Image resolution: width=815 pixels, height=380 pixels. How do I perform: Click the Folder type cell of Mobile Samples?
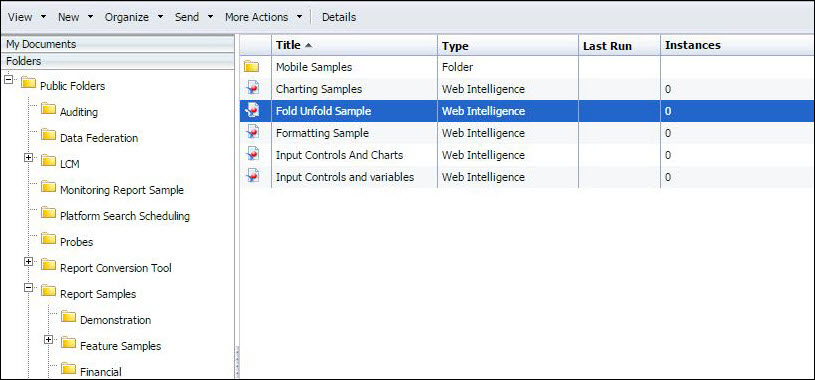(508, 67)
